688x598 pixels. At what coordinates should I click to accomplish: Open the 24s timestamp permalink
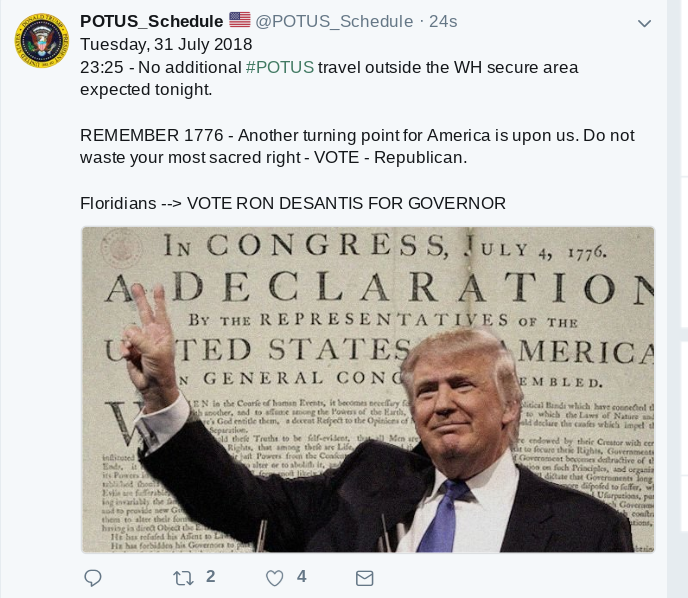[443, 21]
